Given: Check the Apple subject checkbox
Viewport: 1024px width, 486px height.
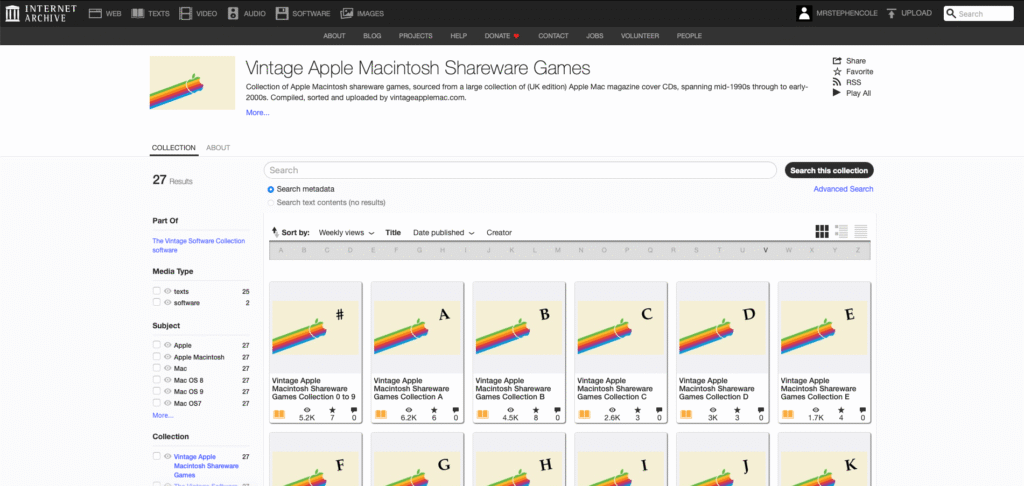Looking at the screenshot, I should click(x=157, y=344).
